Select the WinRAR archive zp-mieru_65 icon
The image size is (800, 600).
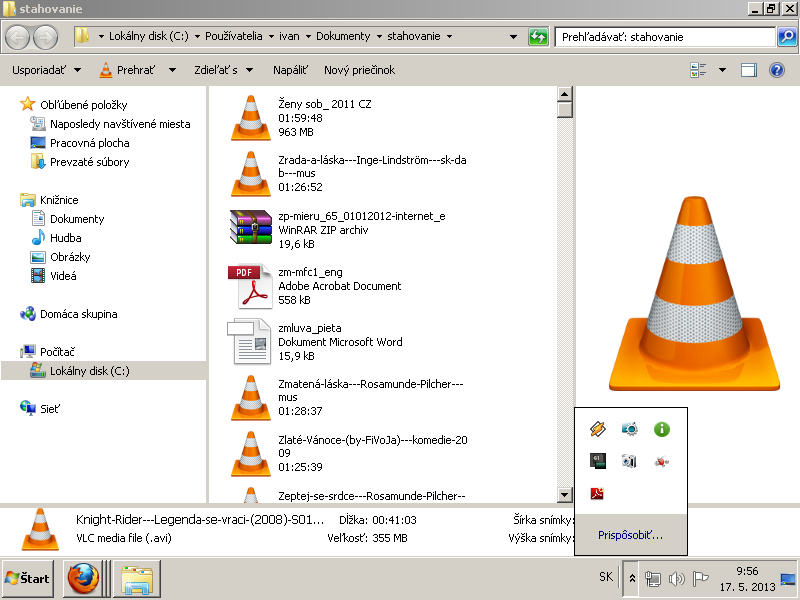(251, 228)
